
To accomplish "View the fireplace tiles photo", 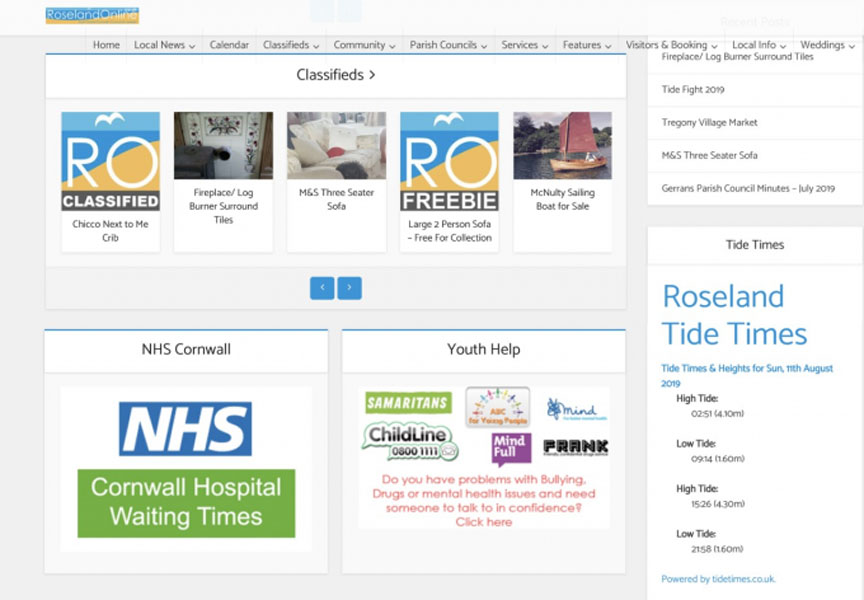I will pyautogui.click(x=223, y=145).
